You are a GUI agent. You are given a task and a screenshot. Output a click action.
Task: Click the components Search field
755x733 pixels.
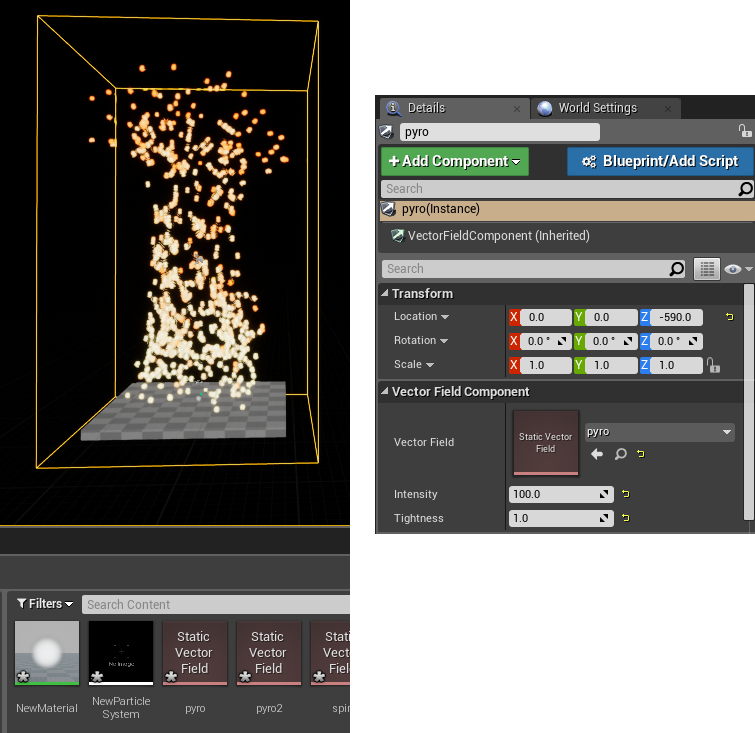point(560,189)
